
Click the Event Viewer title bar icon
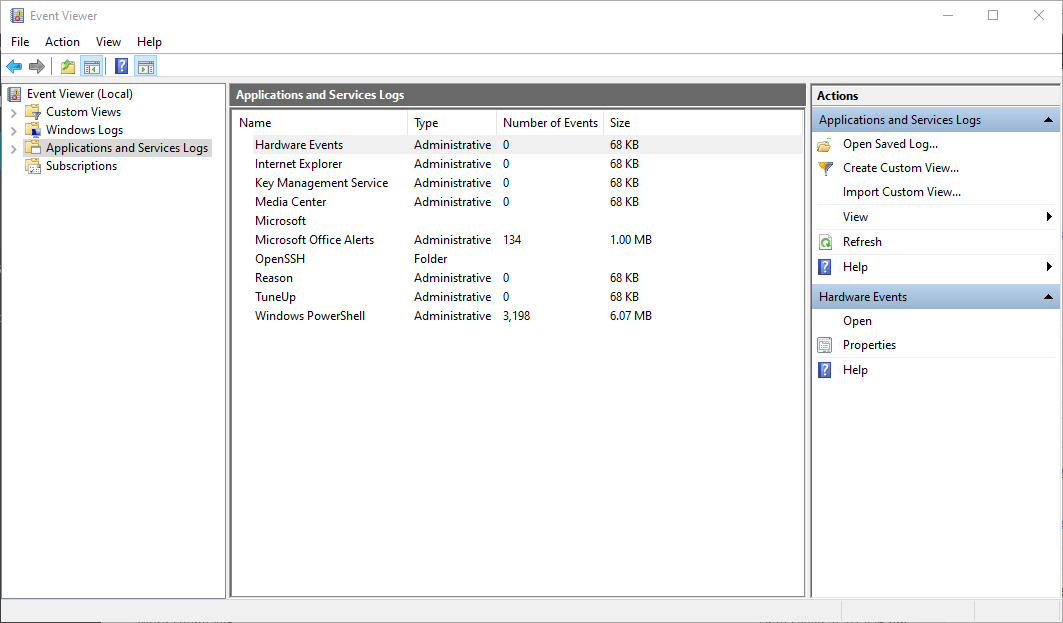pos(16,15)
